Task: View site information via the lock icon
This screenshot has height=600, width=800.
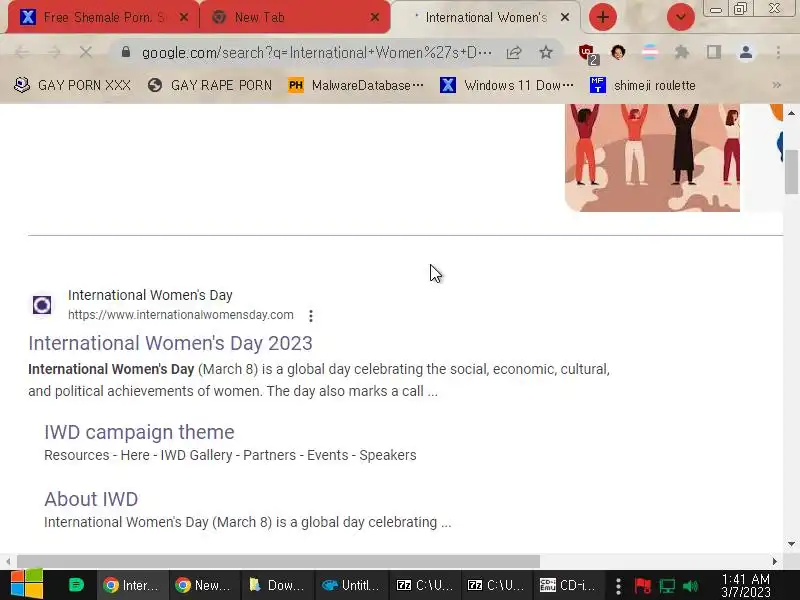Action: tap(126, 52)
